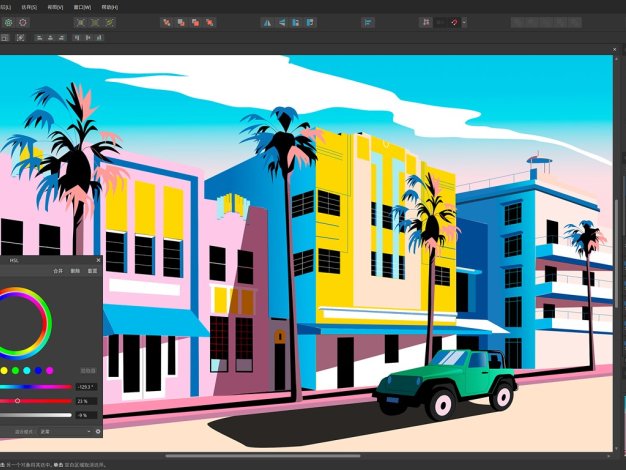The height and width of the screenshot is (470, 626).
Task: Select the magenta color channel dot
Action: pyautogui.click(x=50, y=371)
